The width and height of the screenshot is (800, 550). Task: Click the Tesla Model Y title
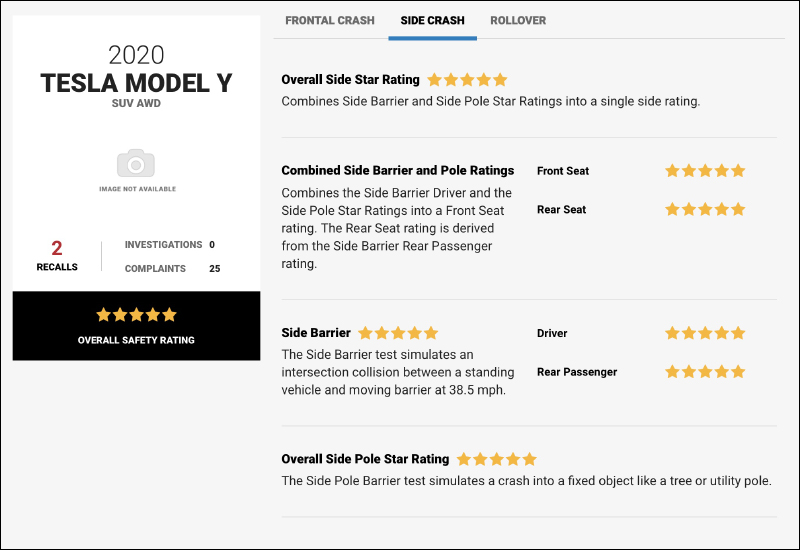pyautogui.click(x=136, y=83)
